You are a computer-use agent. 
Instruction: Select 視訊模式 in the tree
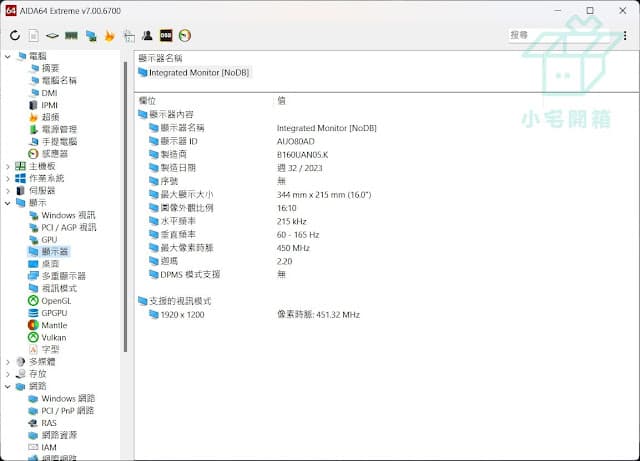pyautogui.click(x=59, y=288)
